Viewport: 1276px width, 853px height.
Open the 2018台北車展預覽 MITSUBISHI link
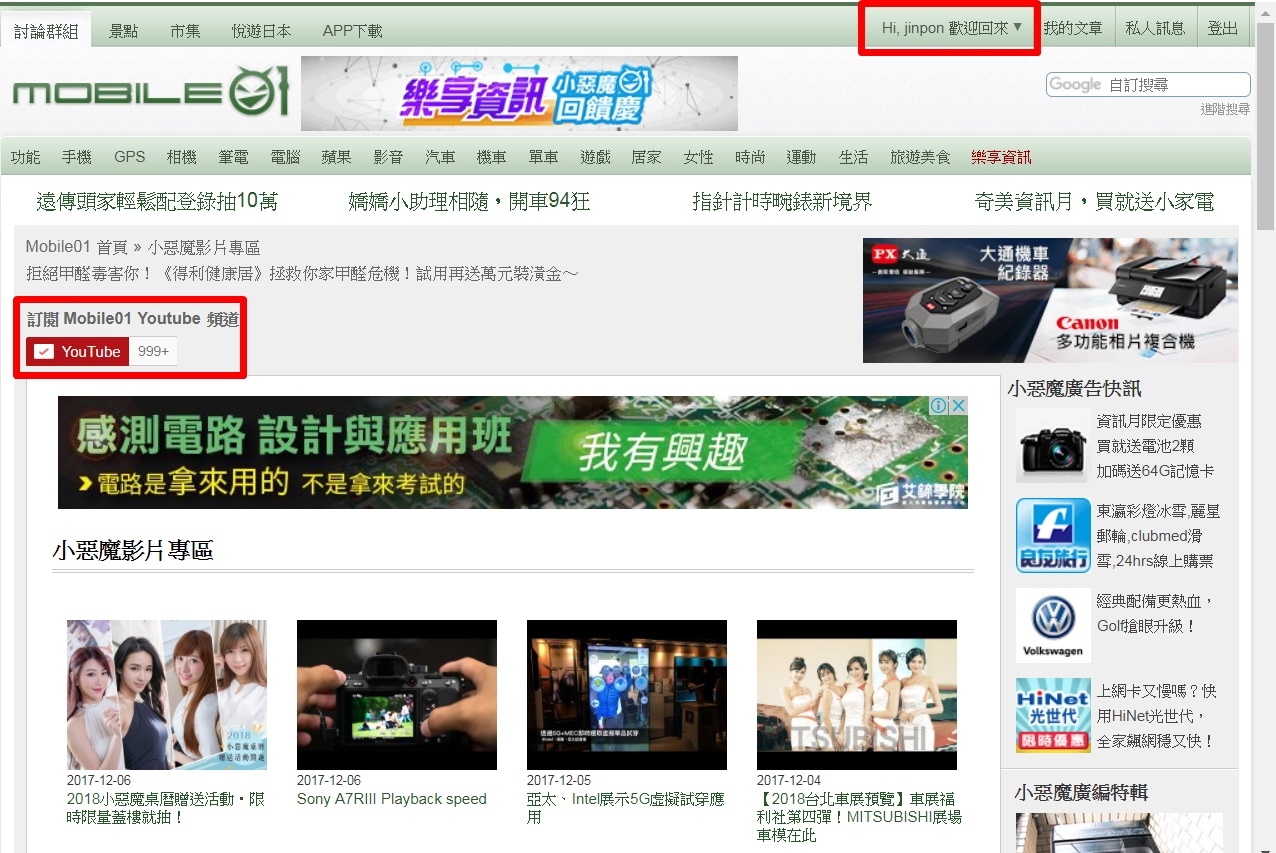coord(859,817)
